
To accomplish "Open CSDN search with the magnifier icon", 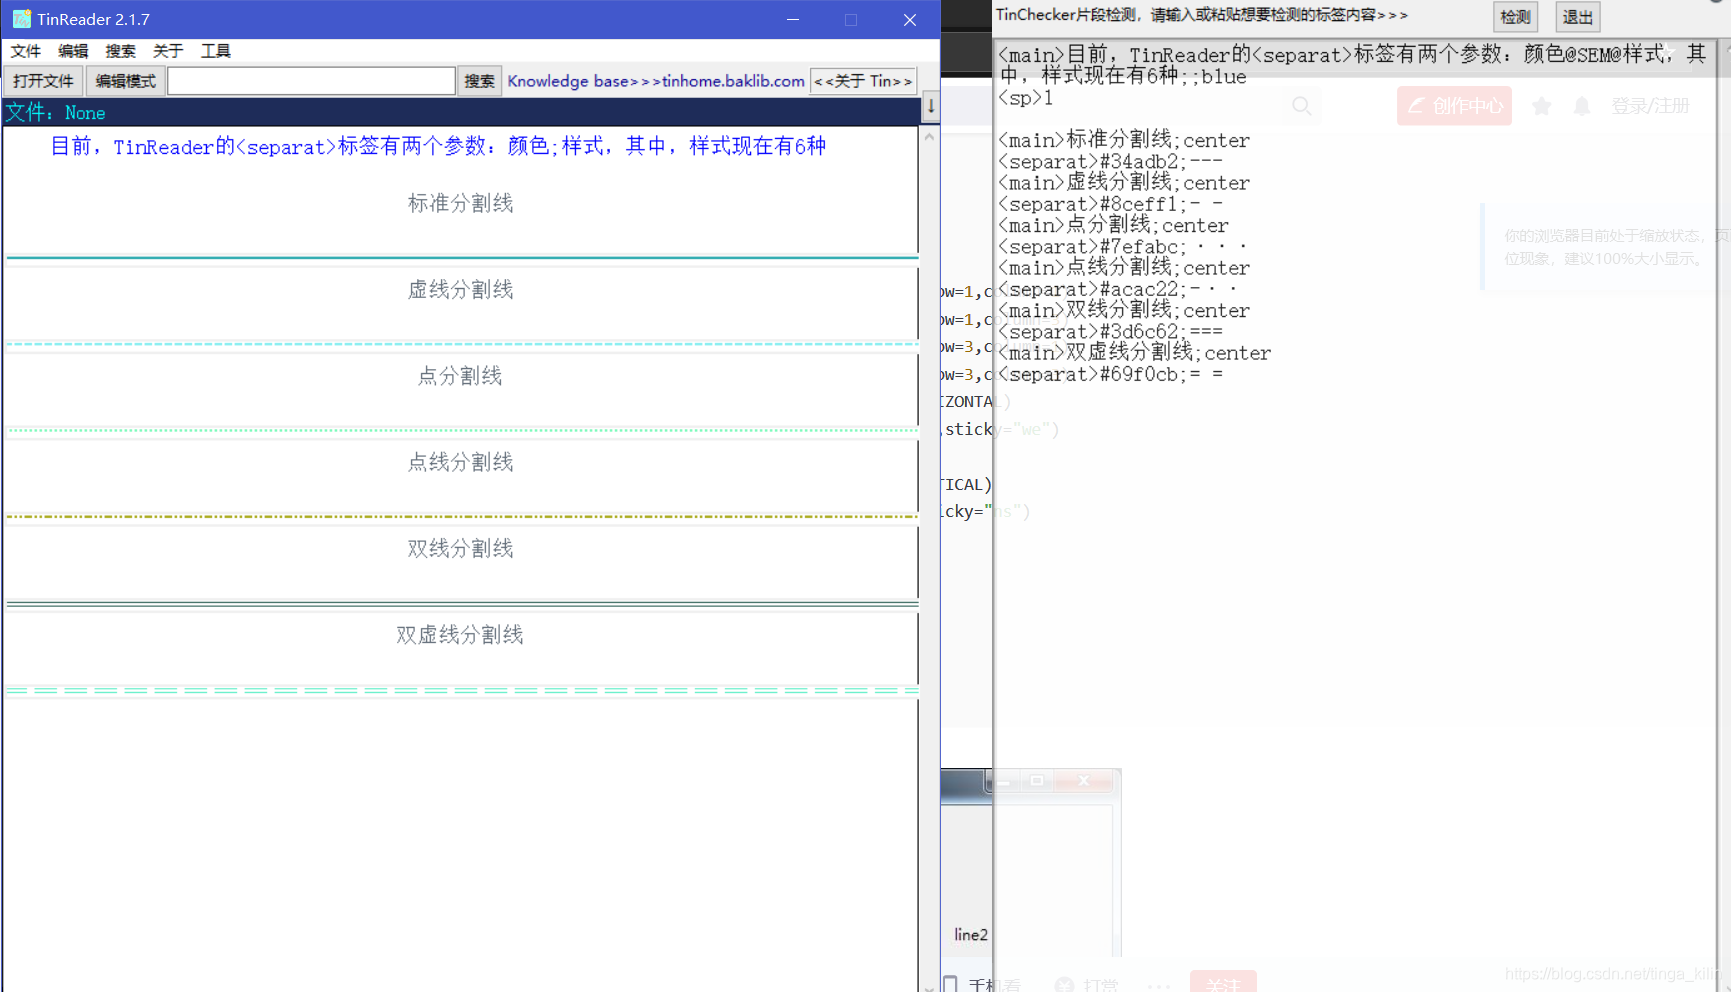I will click(x=1301, y=105).
